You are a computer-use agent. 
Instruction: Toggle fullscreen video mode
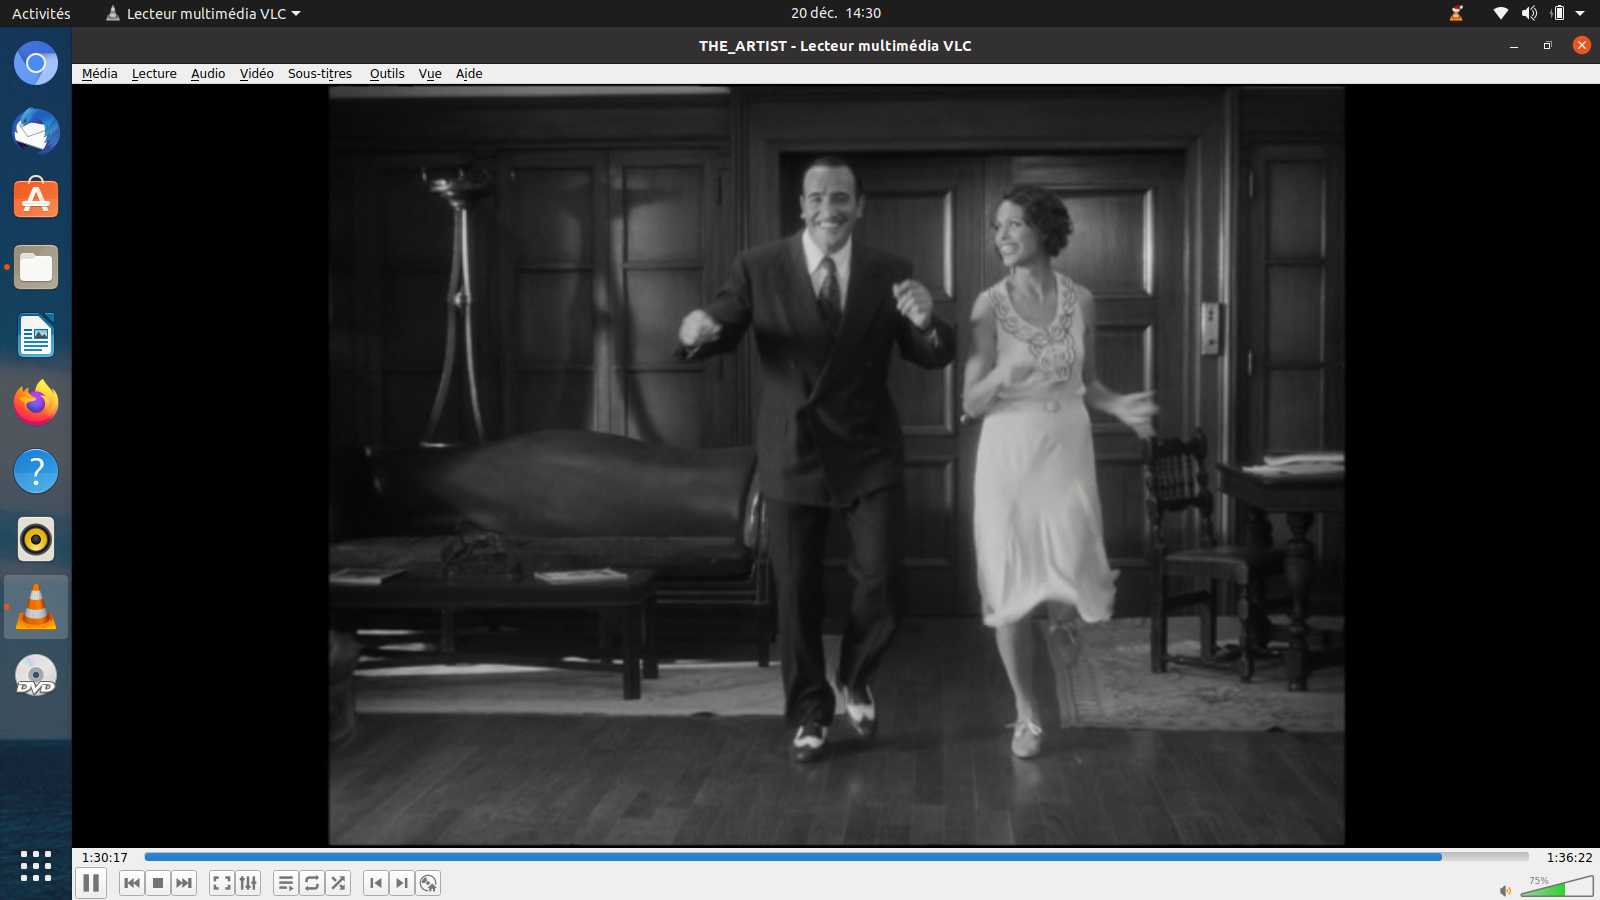click(x=222, y=883)
